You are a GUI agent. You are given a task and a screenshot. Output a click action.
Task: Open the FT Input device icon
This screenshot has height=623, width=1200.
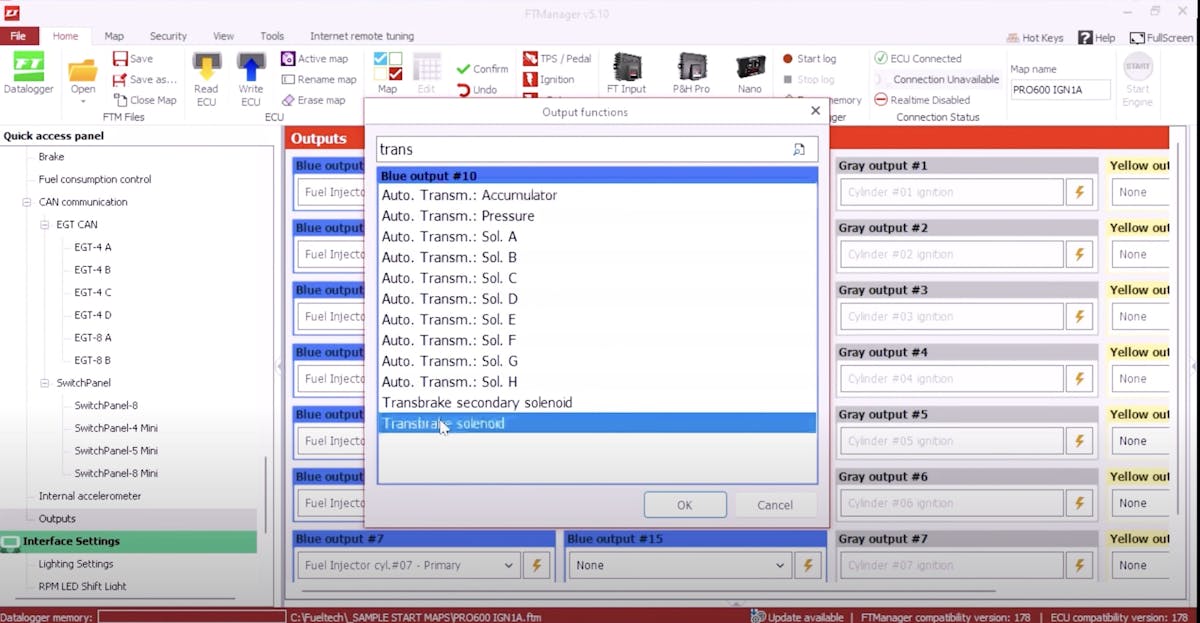click(626, 68)
